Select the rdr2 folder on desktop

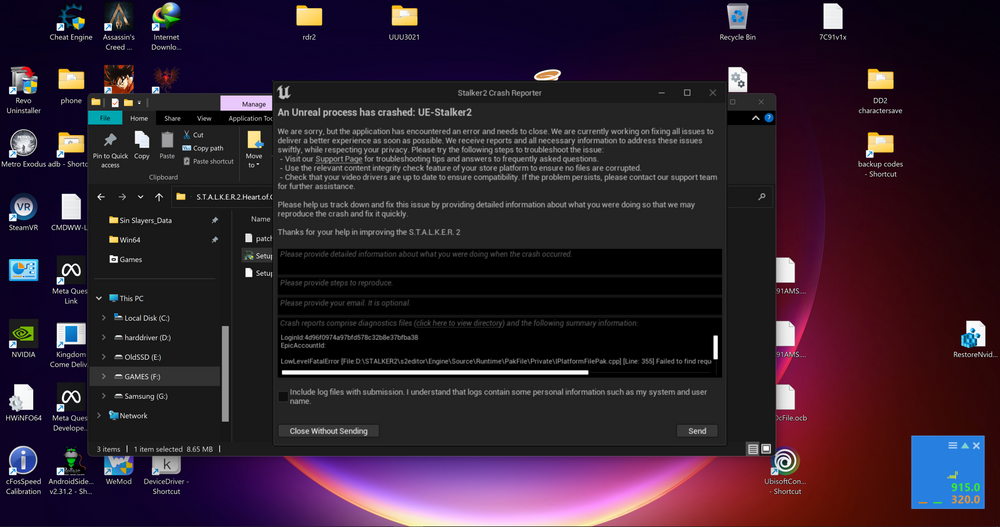pos(309,23)
